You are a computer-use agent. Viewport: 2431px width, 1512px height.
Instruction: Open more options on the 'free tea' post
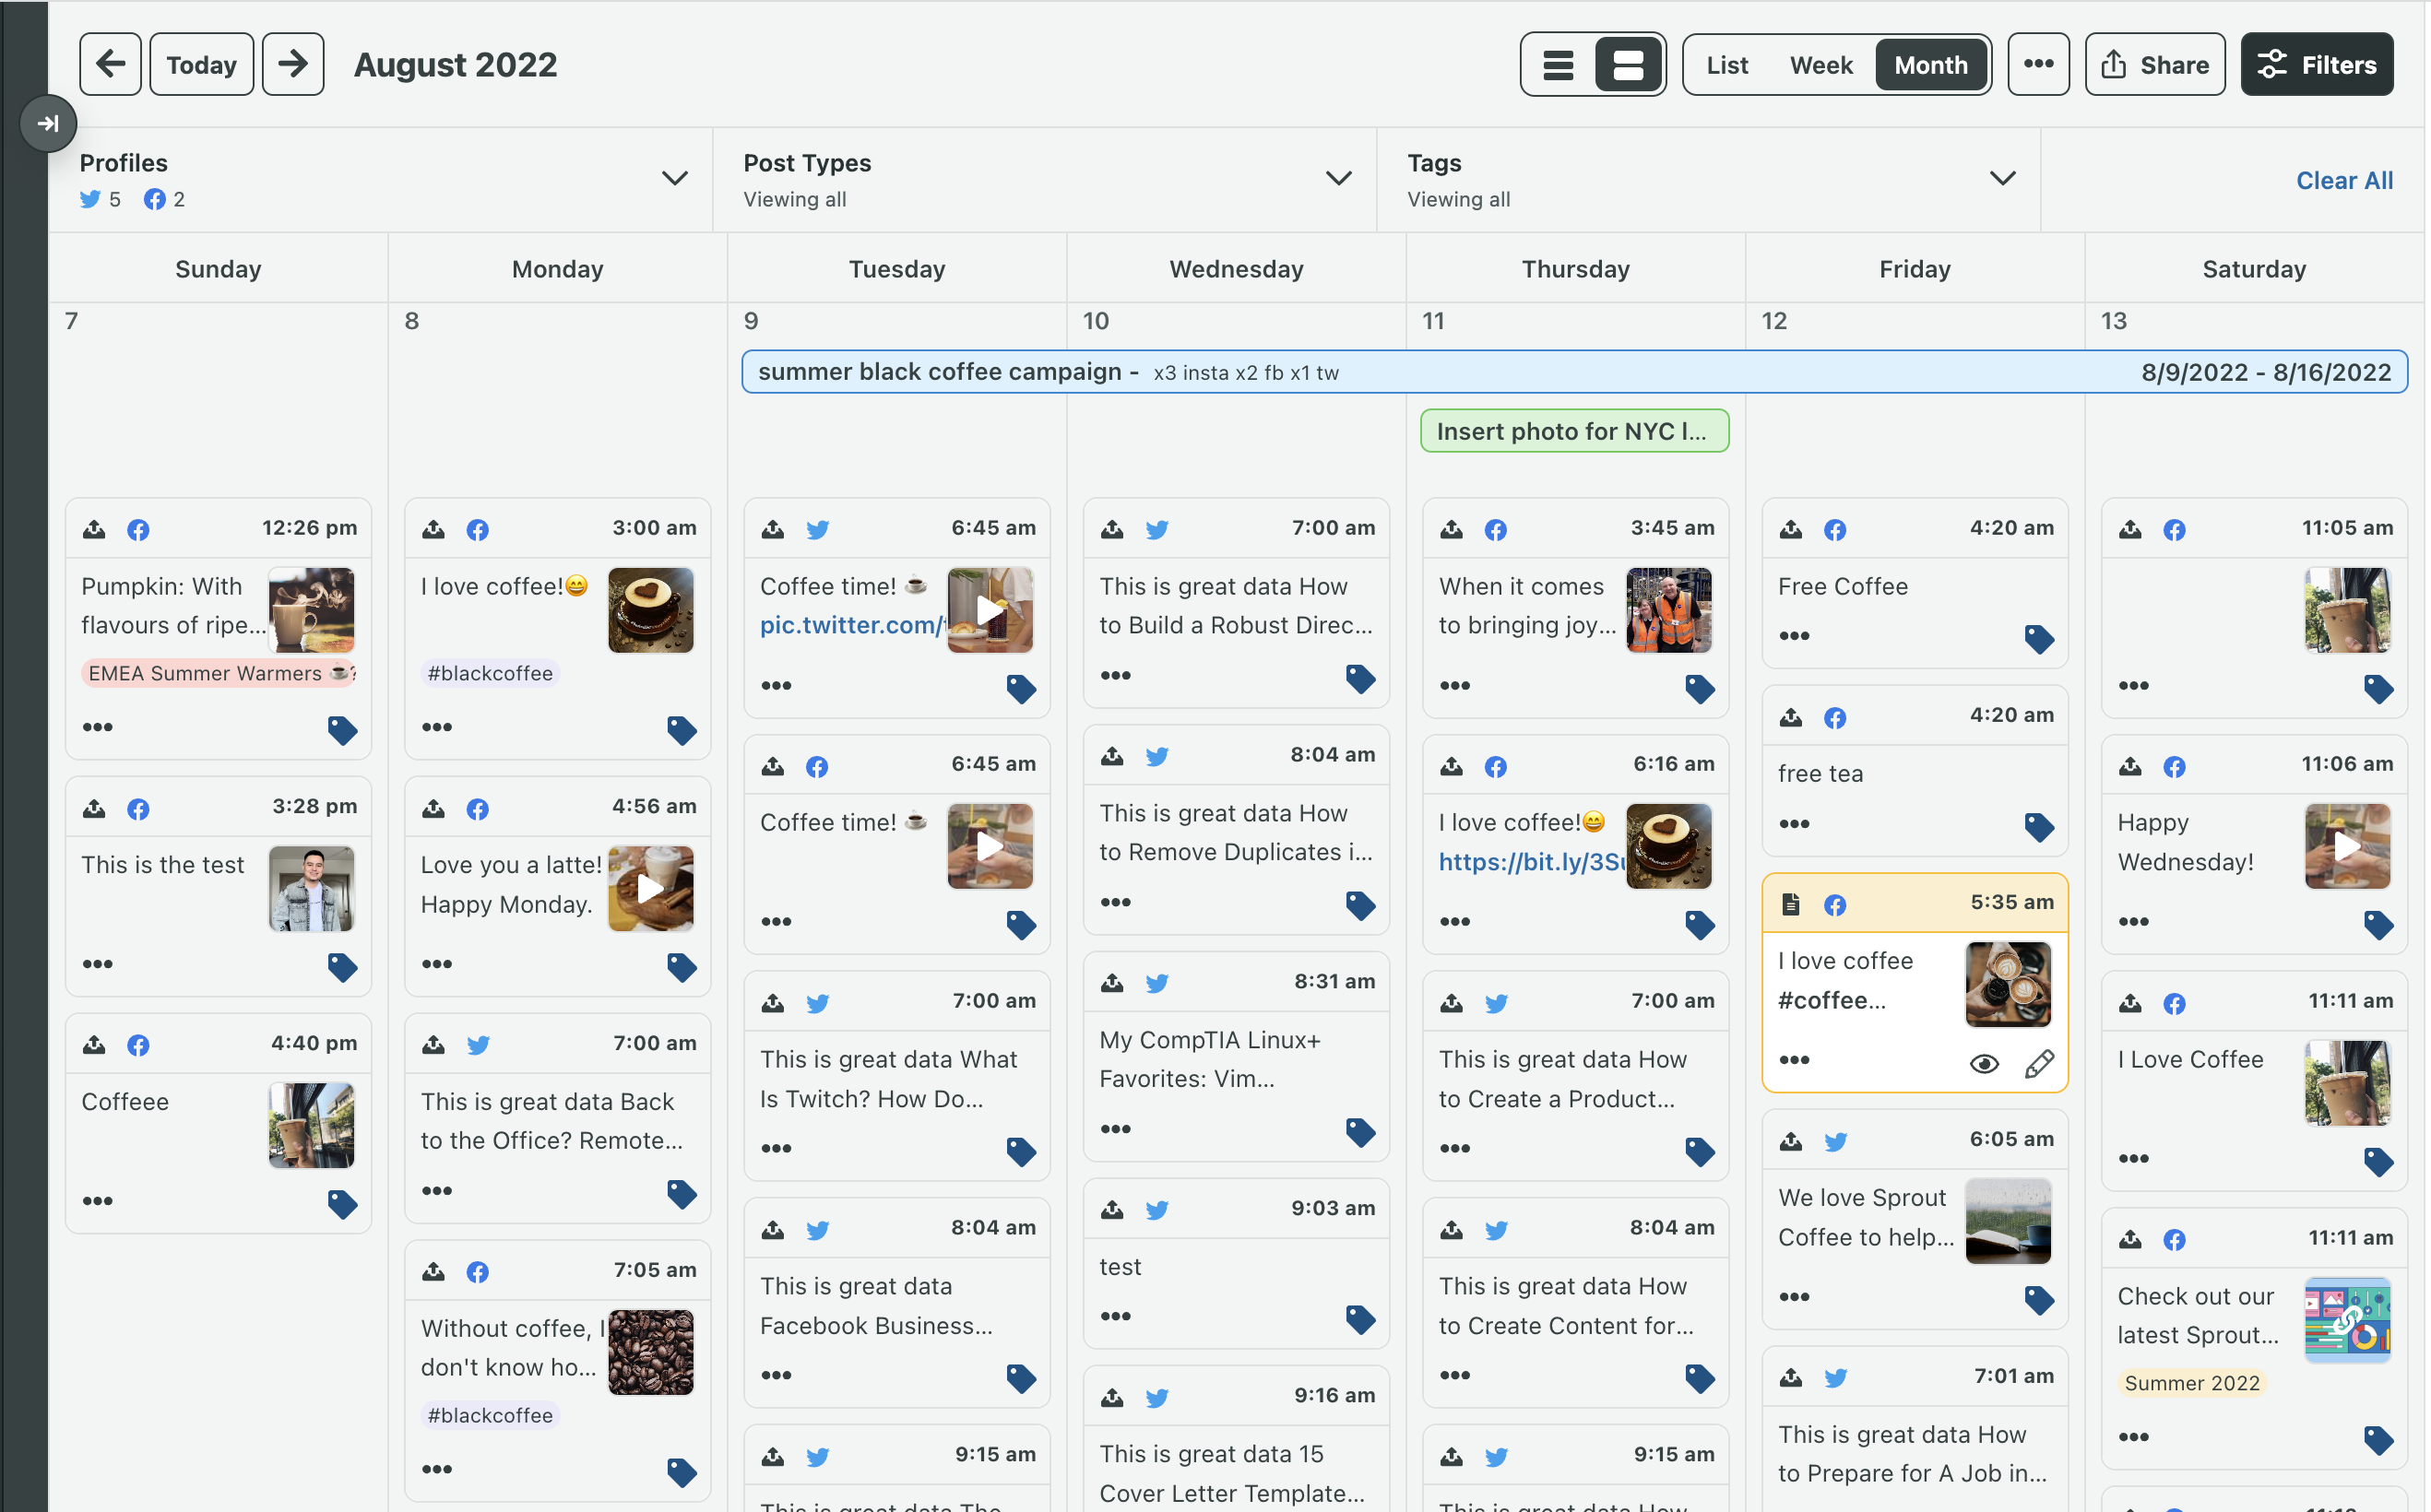pyautogui.click(x=1794, y=824)
